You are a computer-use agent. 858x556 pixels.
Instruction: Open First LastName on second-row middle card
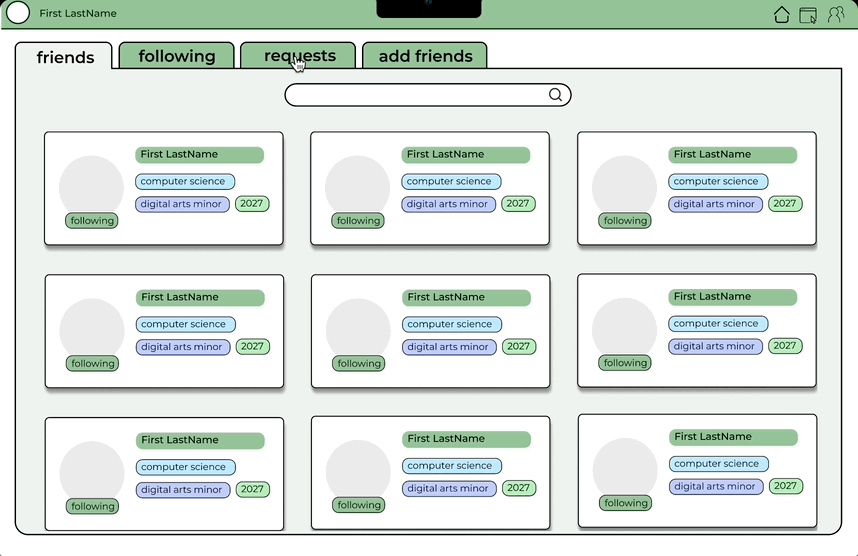(x=466, y=298)
